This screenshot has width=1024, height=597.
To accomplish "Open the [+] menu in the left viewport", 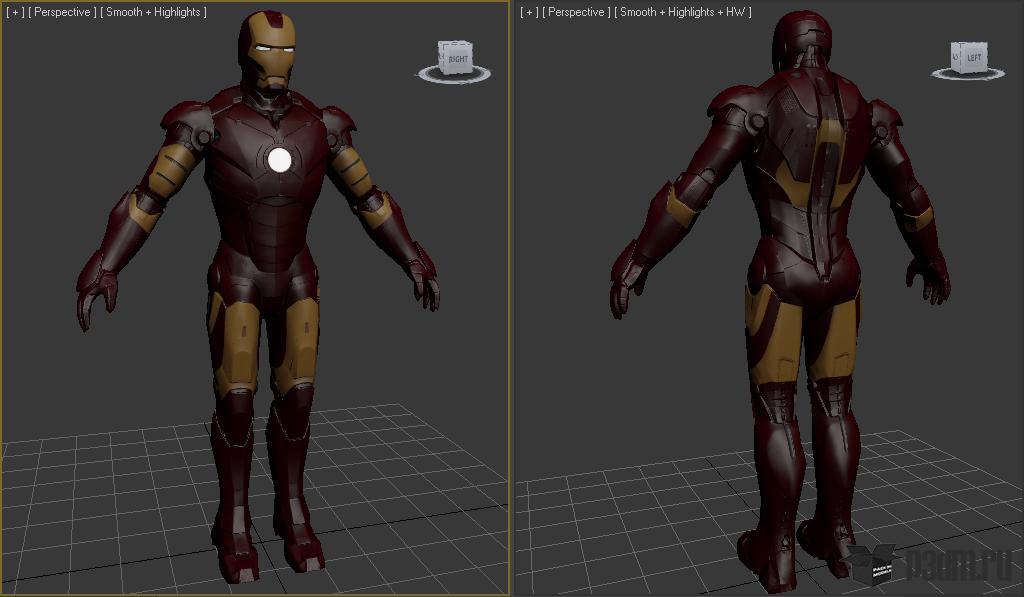I will pos(15,12).
